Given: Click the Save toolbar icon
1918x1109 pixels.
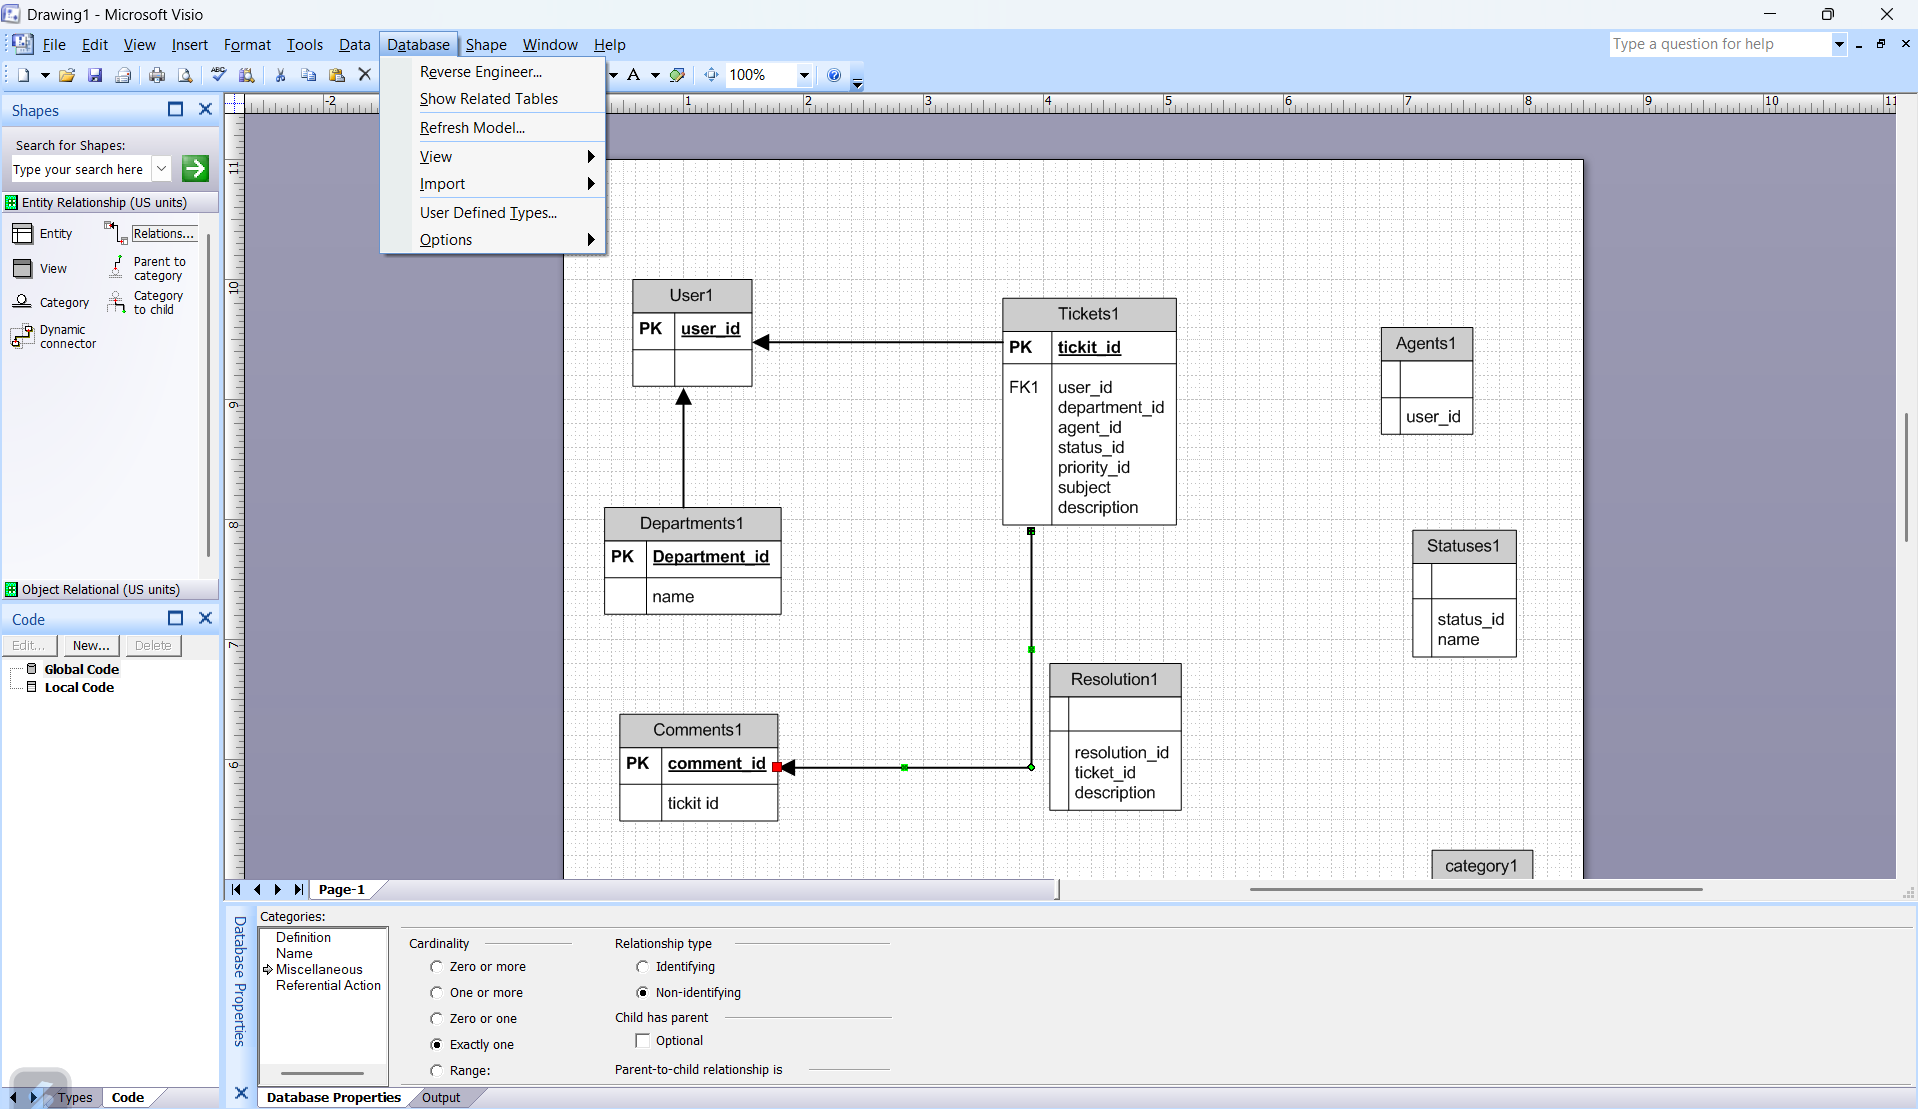Looking at the screenshot, I should [x=95, y=75].
